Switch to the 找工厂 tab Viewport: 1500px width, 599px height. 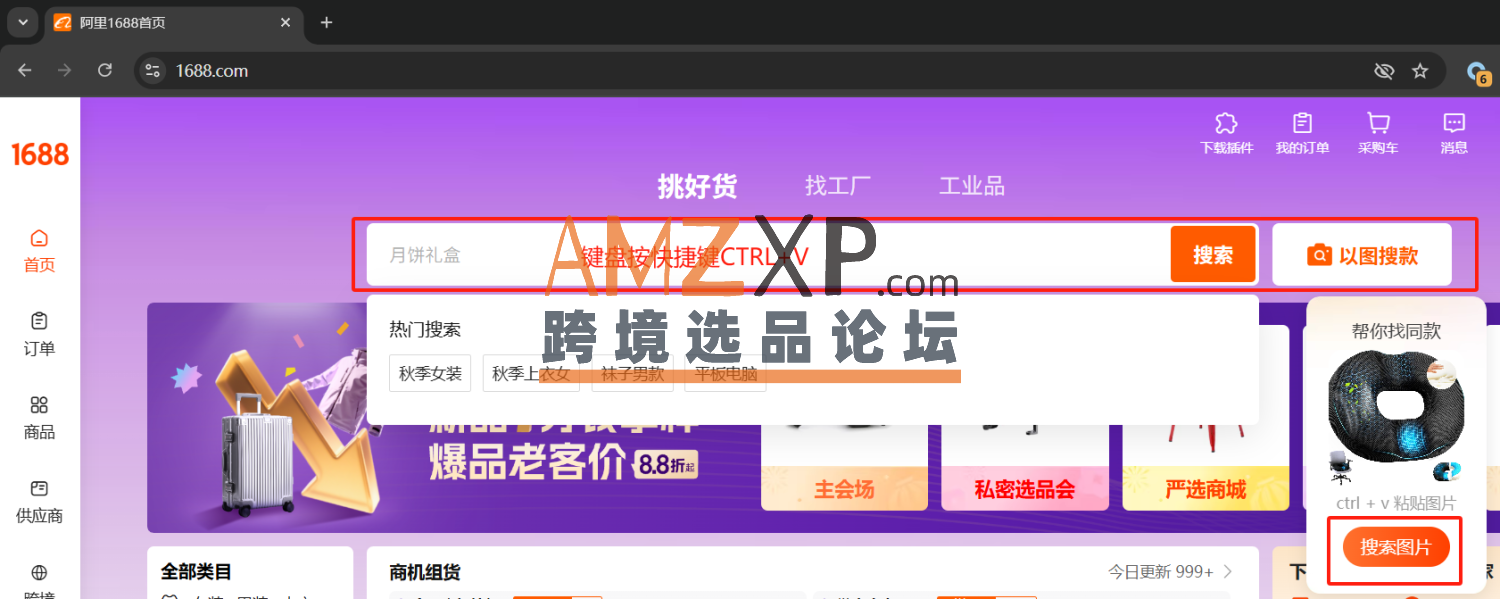tap(838, 186)
